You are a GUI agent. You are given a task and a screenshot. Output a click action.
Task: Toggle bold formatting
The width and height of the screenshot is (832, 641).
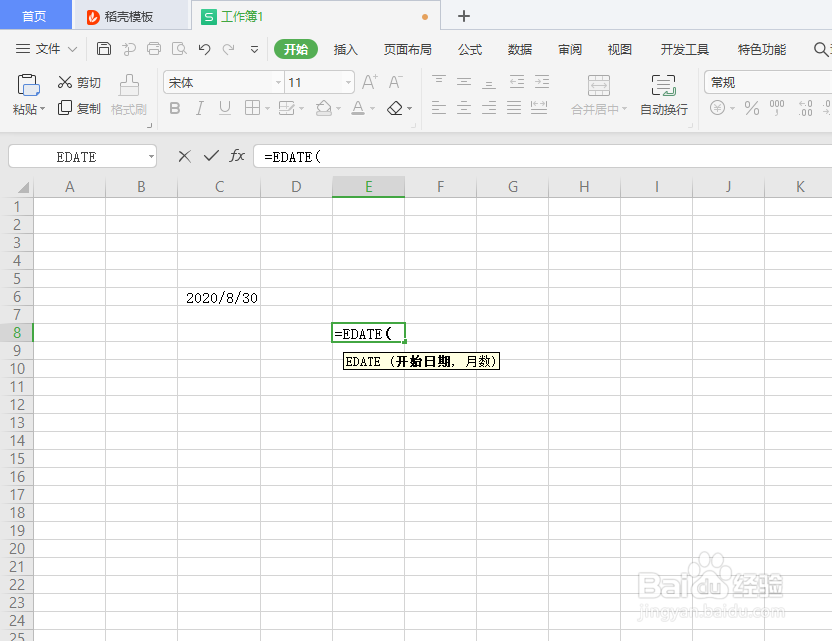point(174,108)
